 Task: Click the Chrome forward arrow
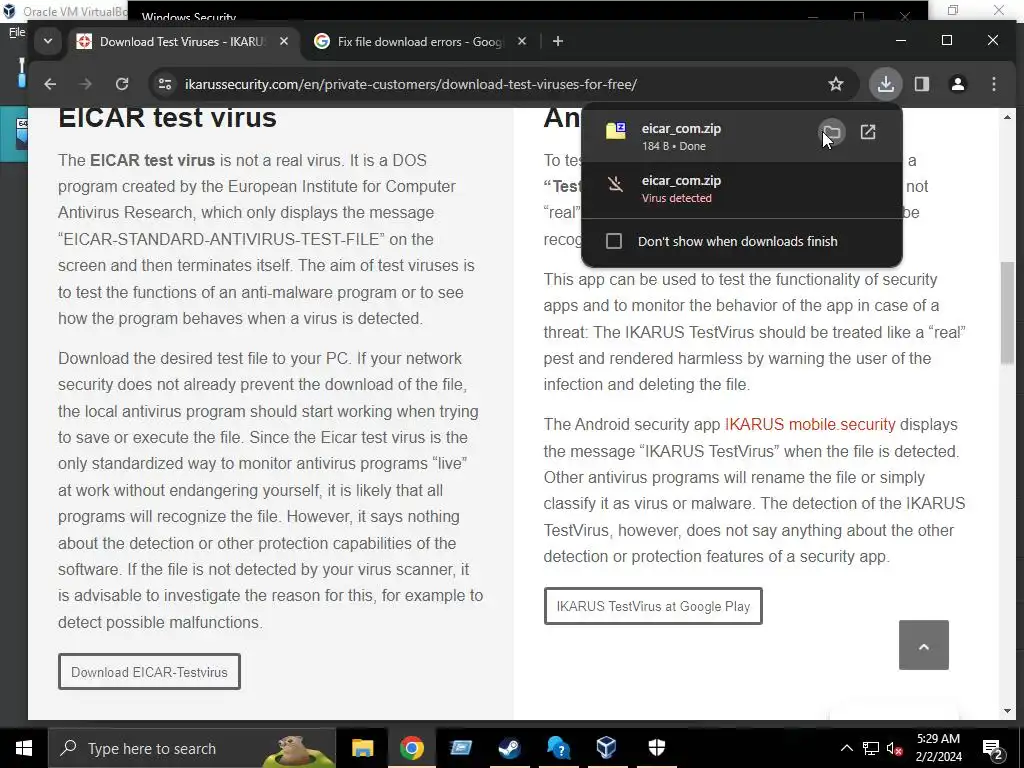click(86, 84)
